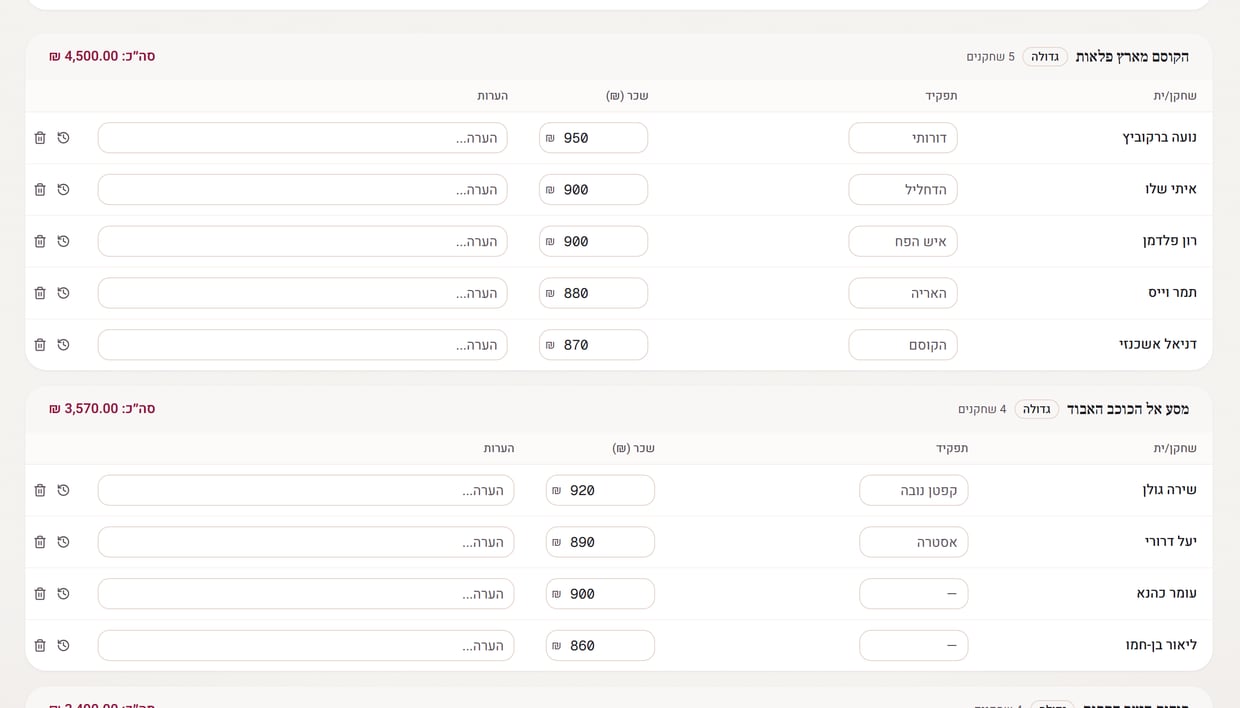Delete the row for דניאל אשכנזי

[40, 345]
